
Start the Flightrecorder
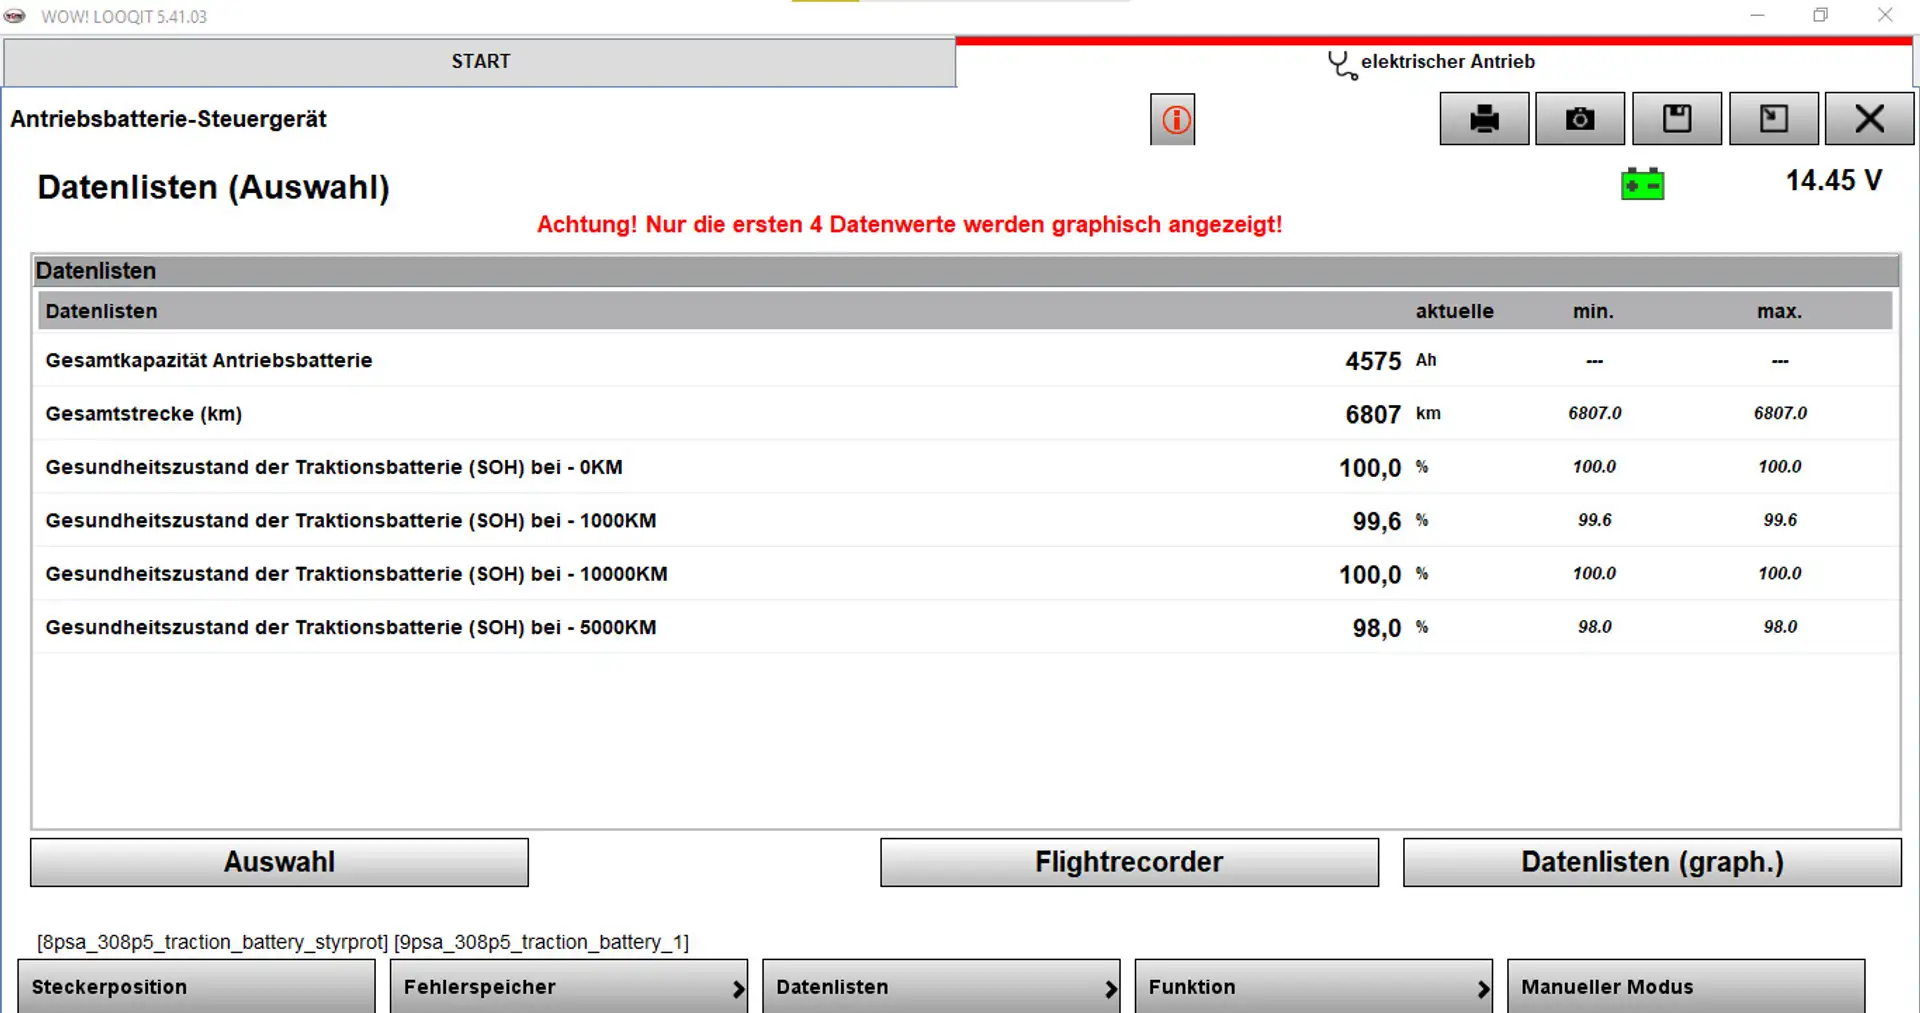[1129, 862]
